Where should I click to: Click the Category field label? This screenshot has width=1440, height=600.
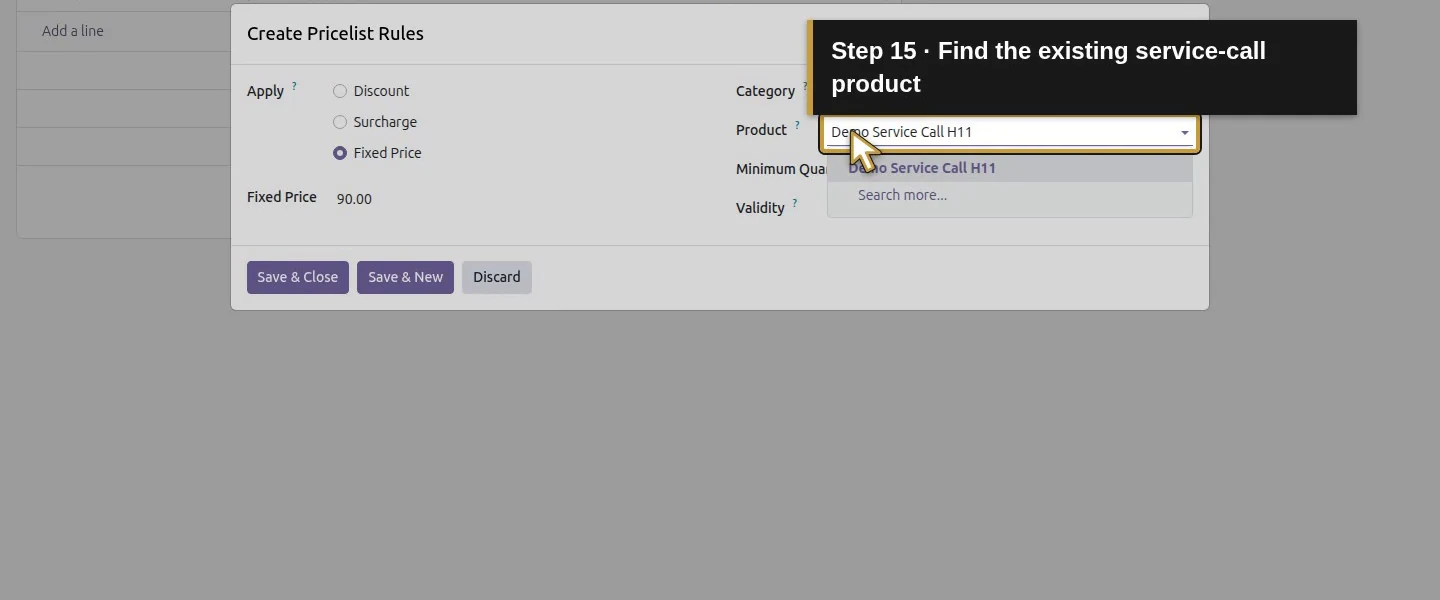[765, 91]
